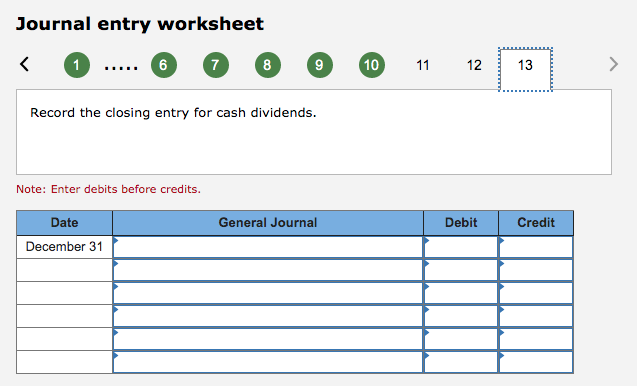Click Debit field in December 31 row

pos(461,247)
